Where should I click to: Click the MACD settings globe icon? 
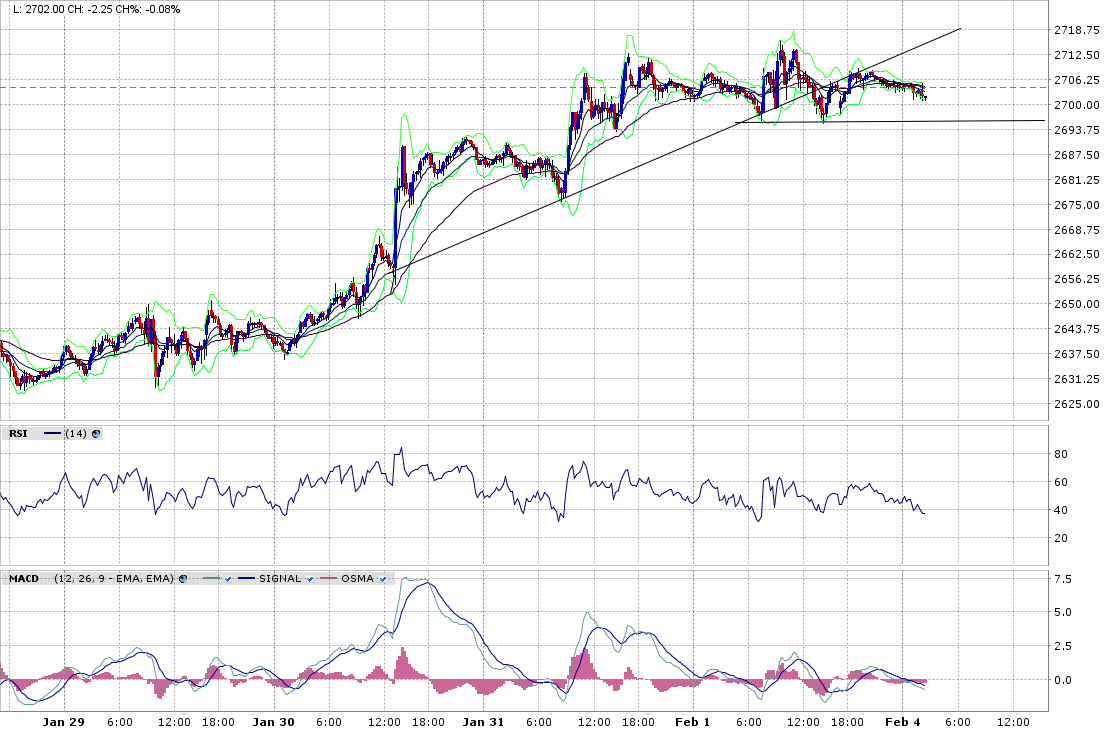coord(183,578)
